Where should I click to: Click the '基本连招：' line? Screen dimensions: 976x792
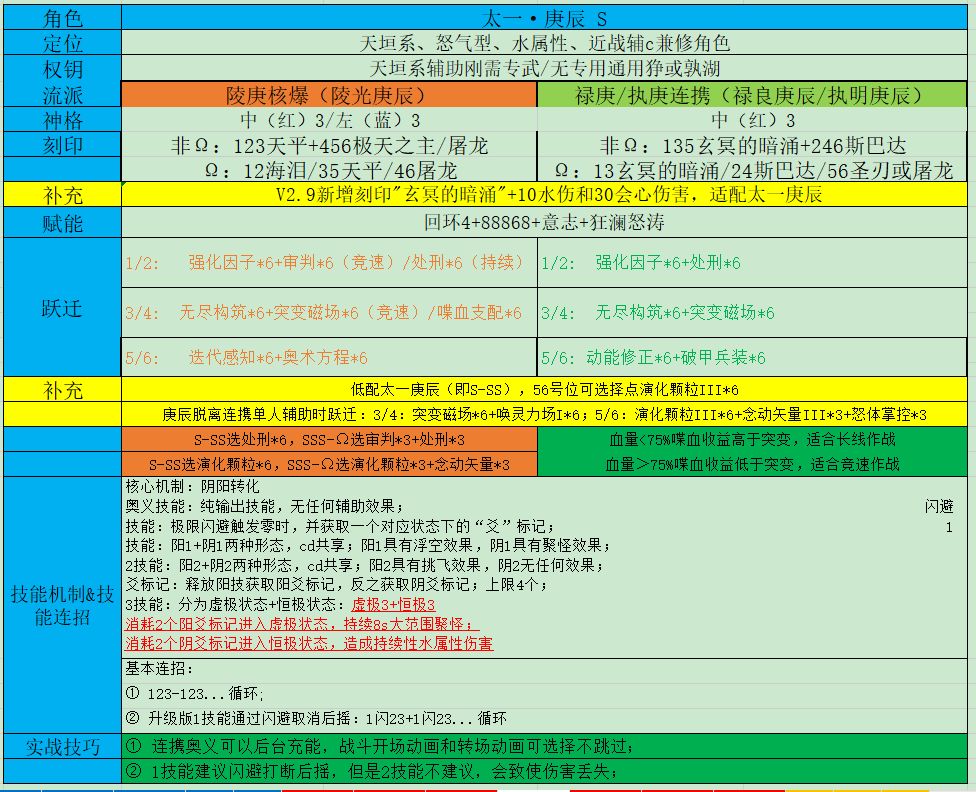click(159, 669)
